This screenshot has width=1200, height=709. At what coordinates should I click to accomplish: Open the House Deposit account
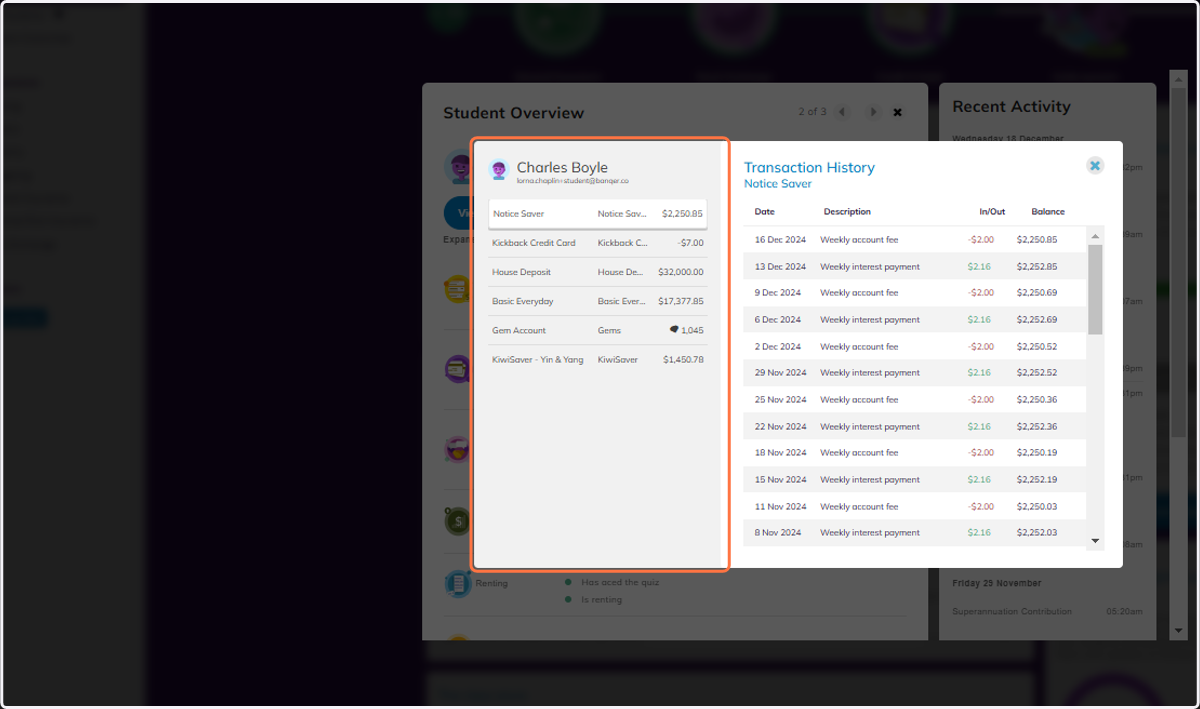(x=598, y=272)
